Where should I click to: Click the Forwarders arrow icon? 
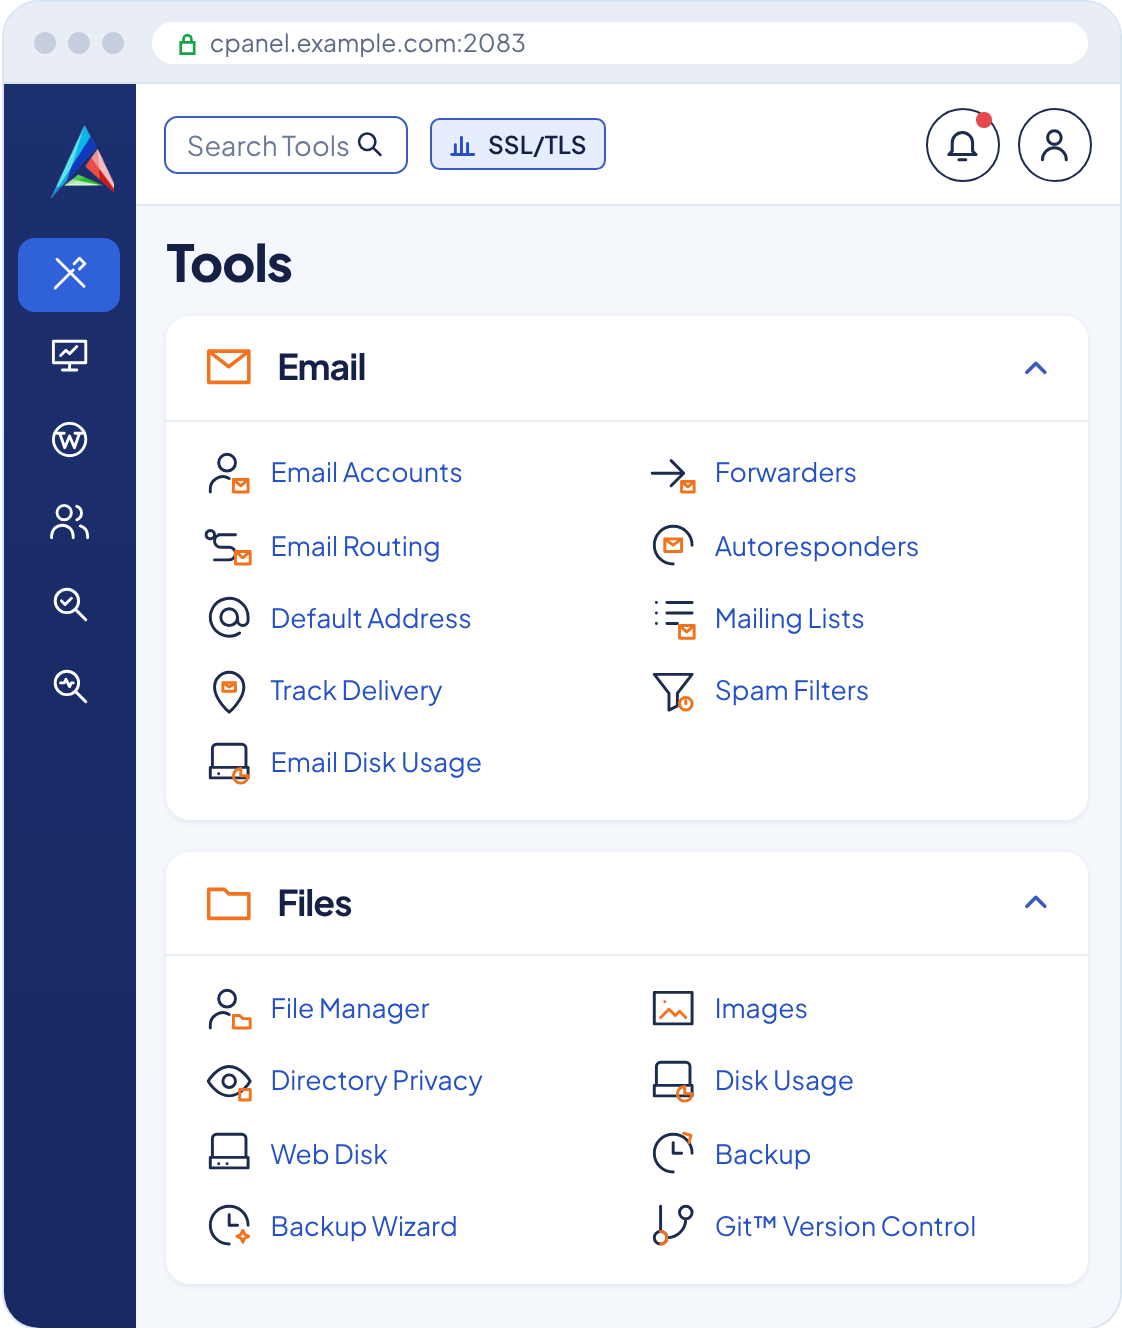point(673,475)
